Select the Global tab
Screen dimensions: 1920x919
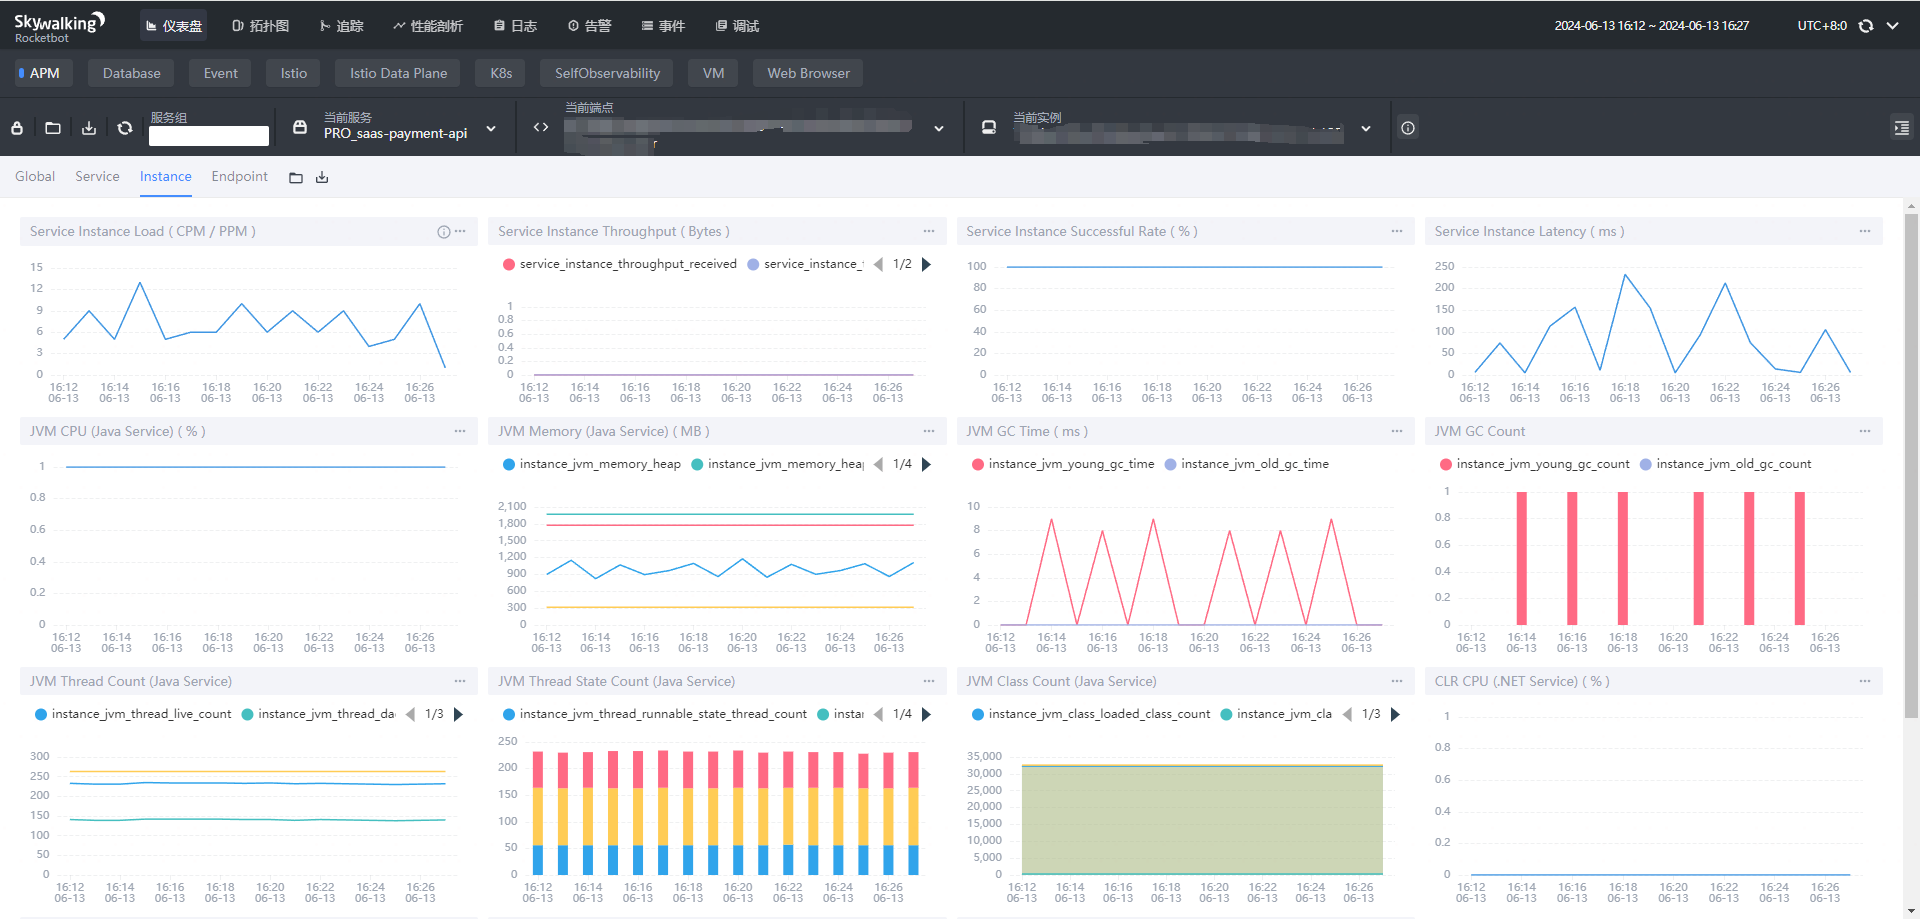click(35, 176)
